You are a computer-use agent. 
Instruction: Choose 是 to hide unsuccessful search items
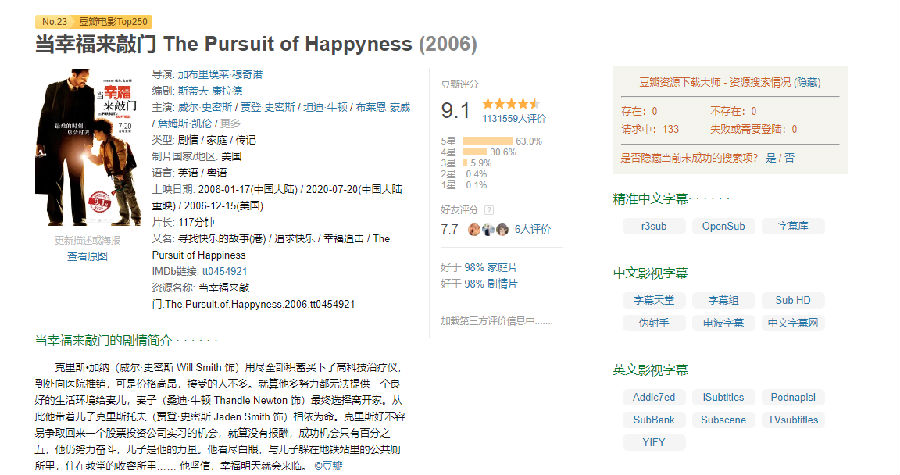point(771,158)
